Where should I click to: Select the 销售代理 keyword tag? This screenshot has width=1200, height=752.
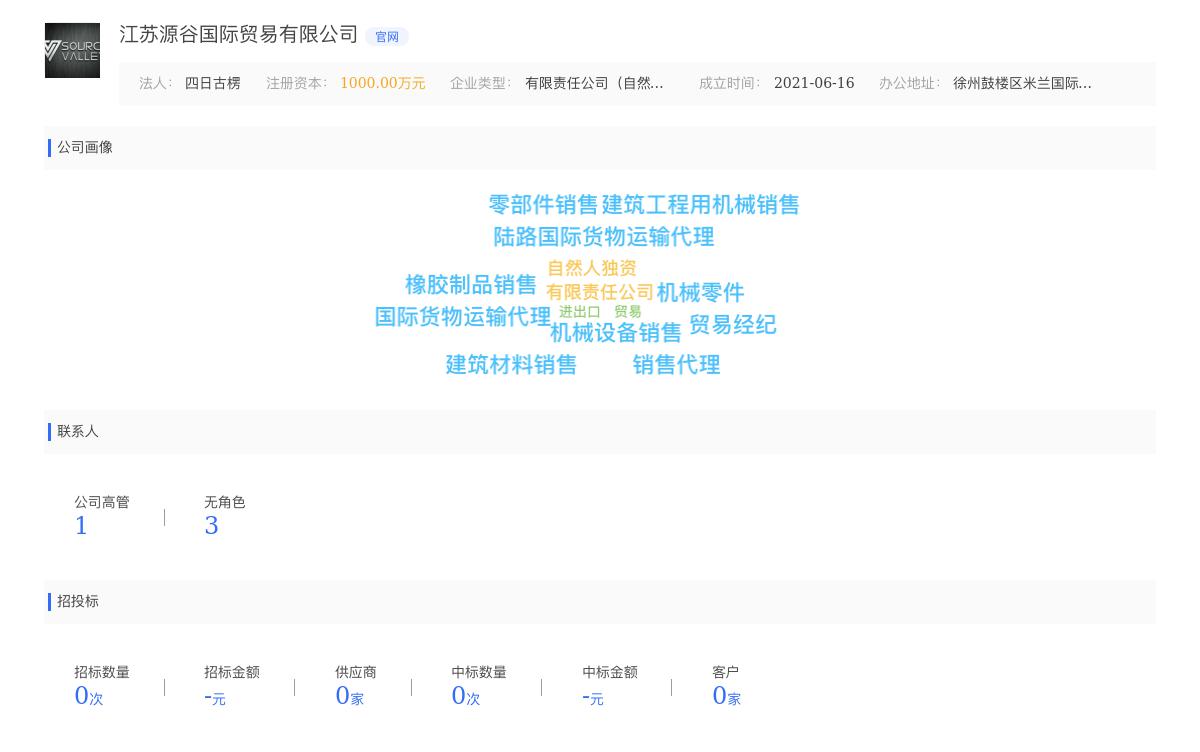[x=677, y=365]
